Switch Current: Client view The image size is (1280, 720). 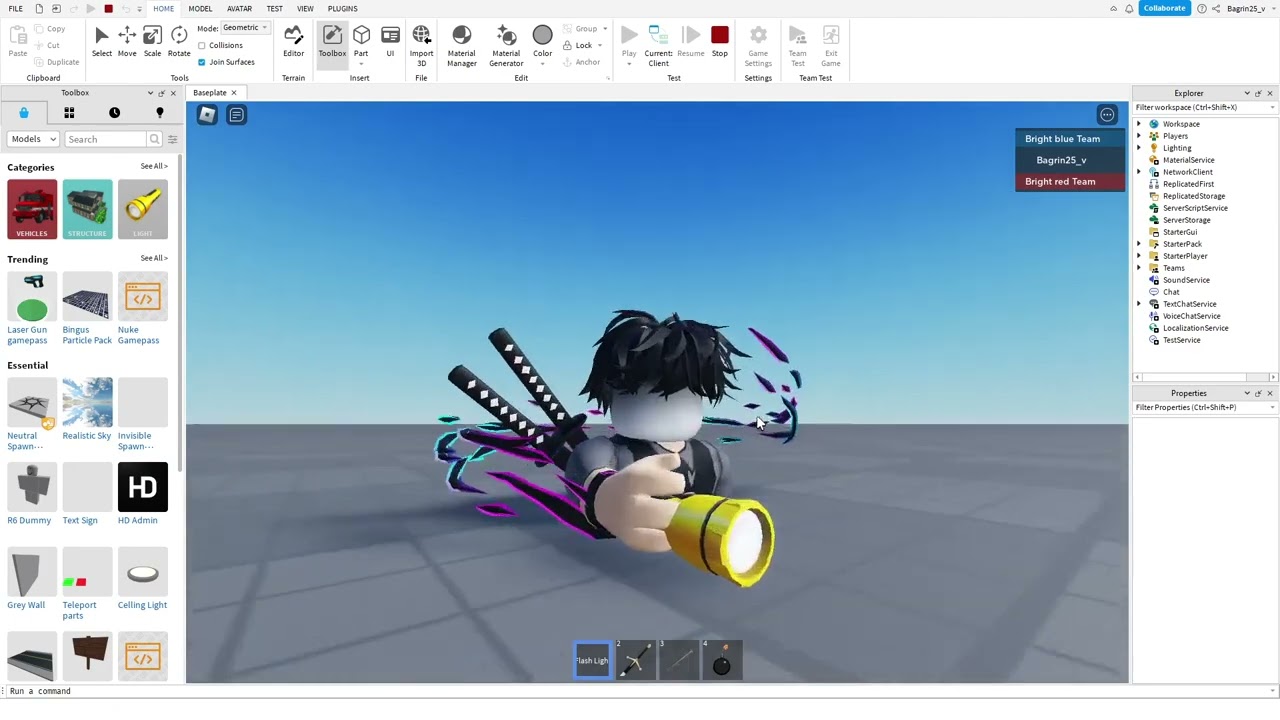(658, 45)
